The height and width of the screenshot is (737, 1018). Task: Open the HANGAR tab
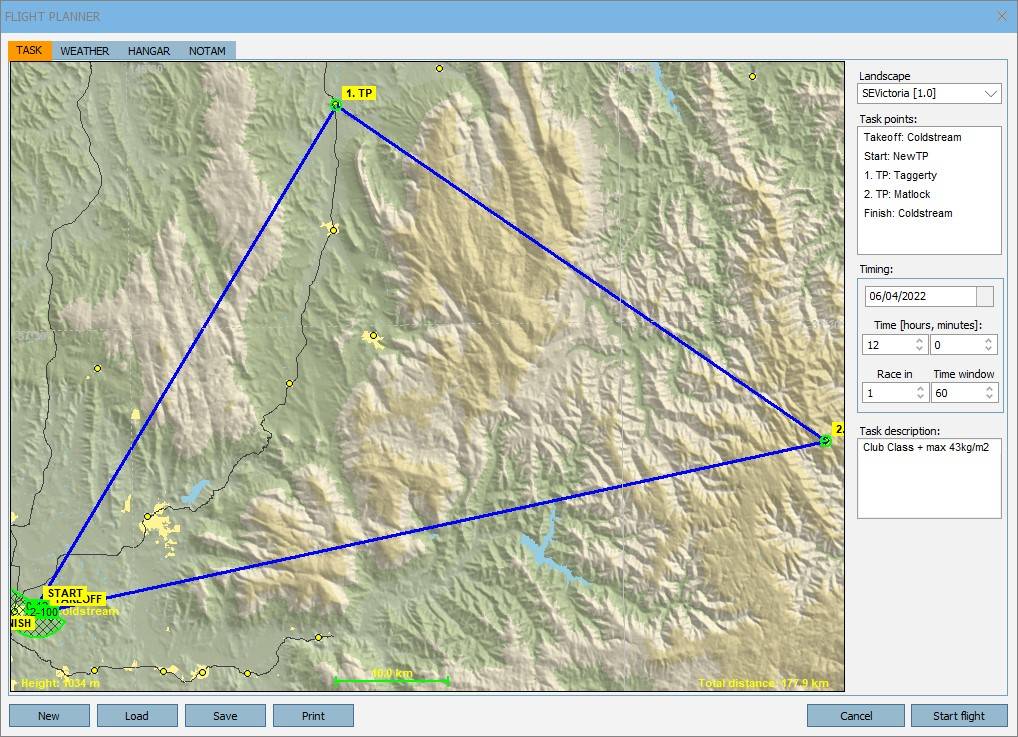[149, 51]
